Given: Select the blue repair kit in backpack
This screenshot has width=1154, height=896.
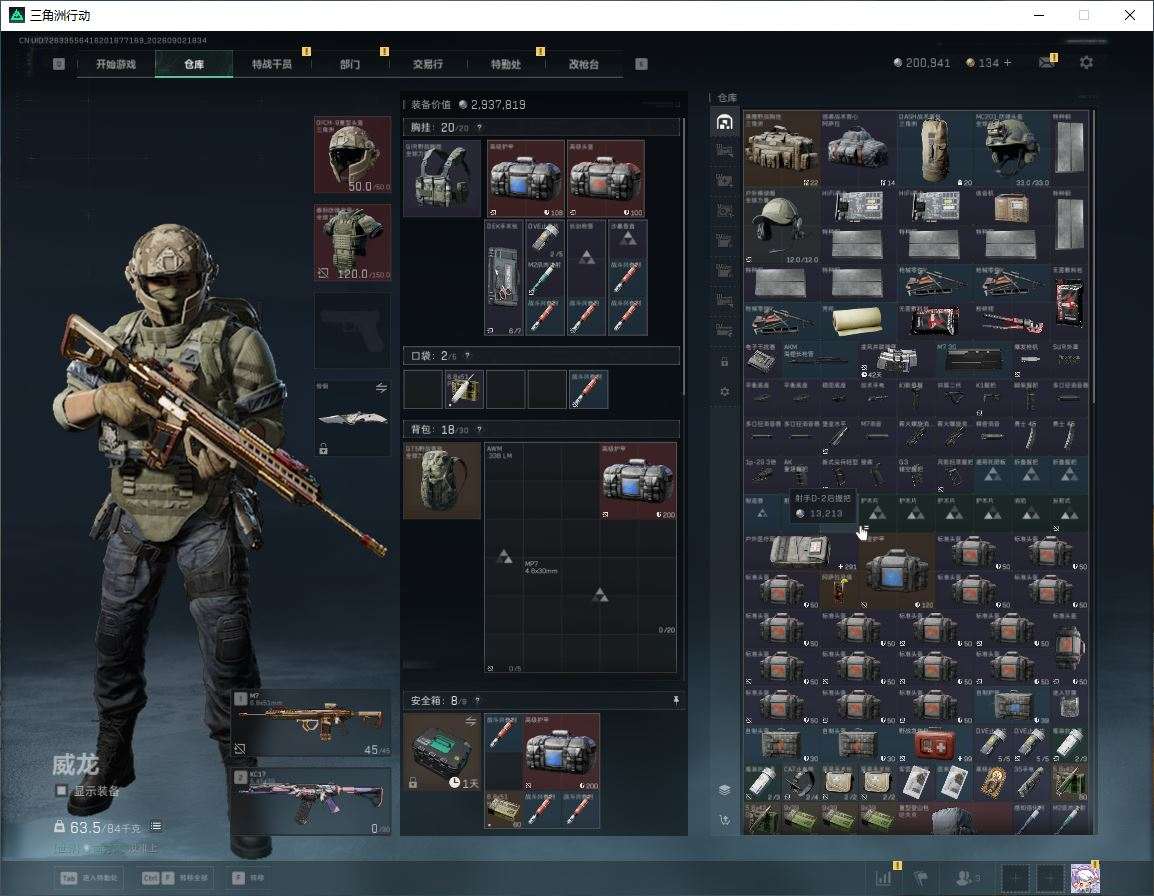Looking at the screenshot, I should (x=638, y=480).
